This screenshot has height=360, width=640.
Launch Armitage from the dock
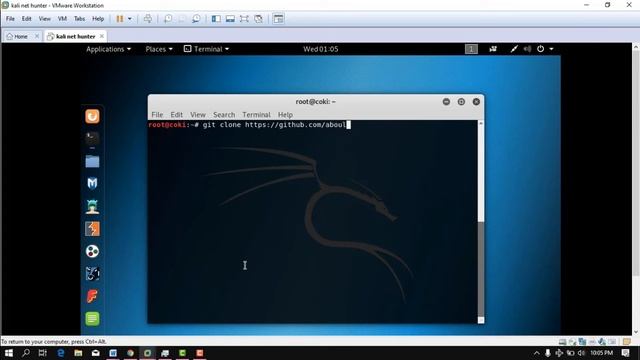pos(92,206)
